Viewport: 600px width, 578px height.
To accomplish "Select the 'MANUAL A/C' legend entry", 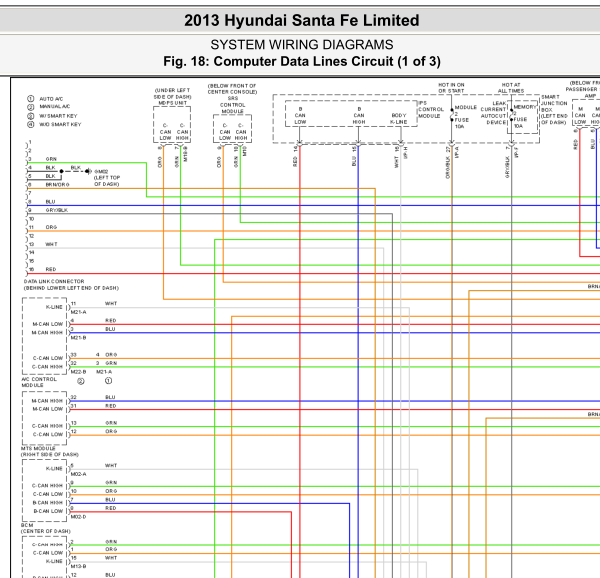I will pos(49,107).
